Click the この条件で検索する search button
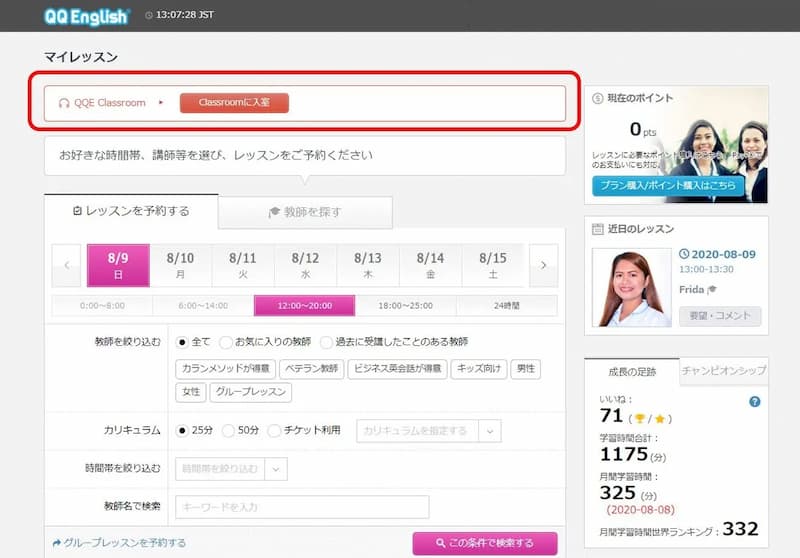 [484, 543]
